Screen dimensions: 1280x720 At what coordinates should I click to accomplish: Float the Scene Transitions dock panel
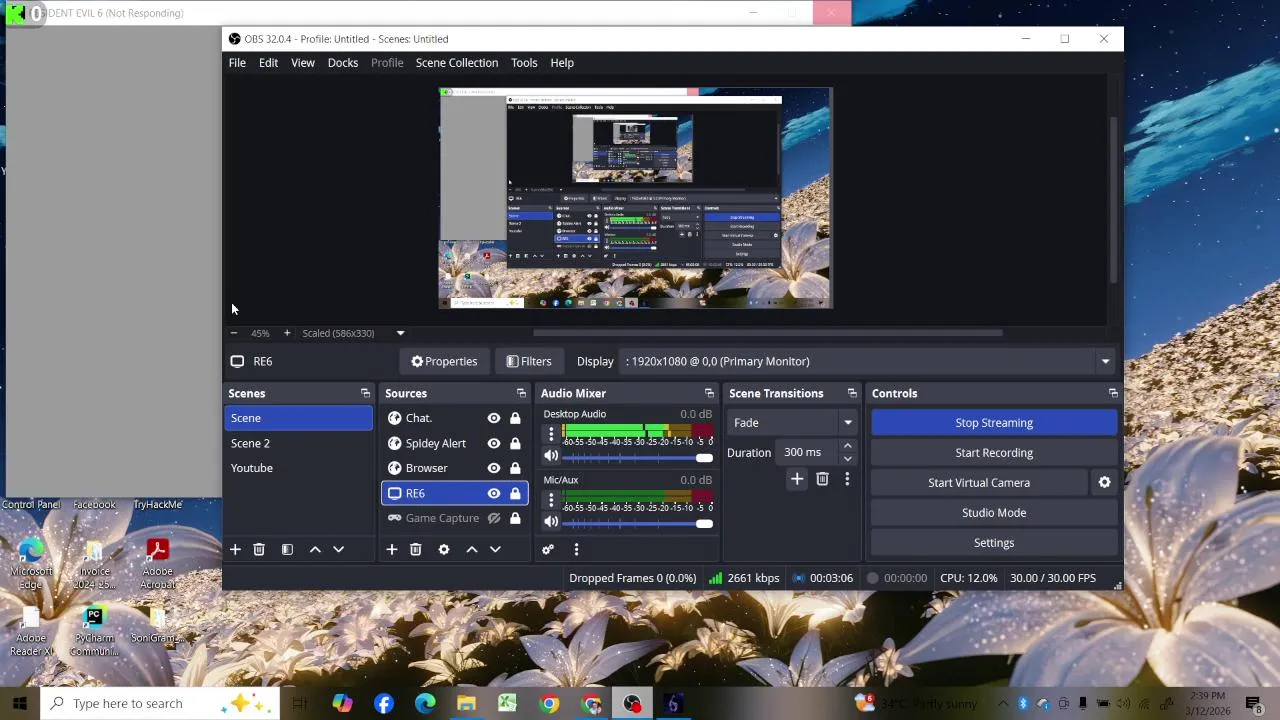pyautogui.click(x=852, y=393)
